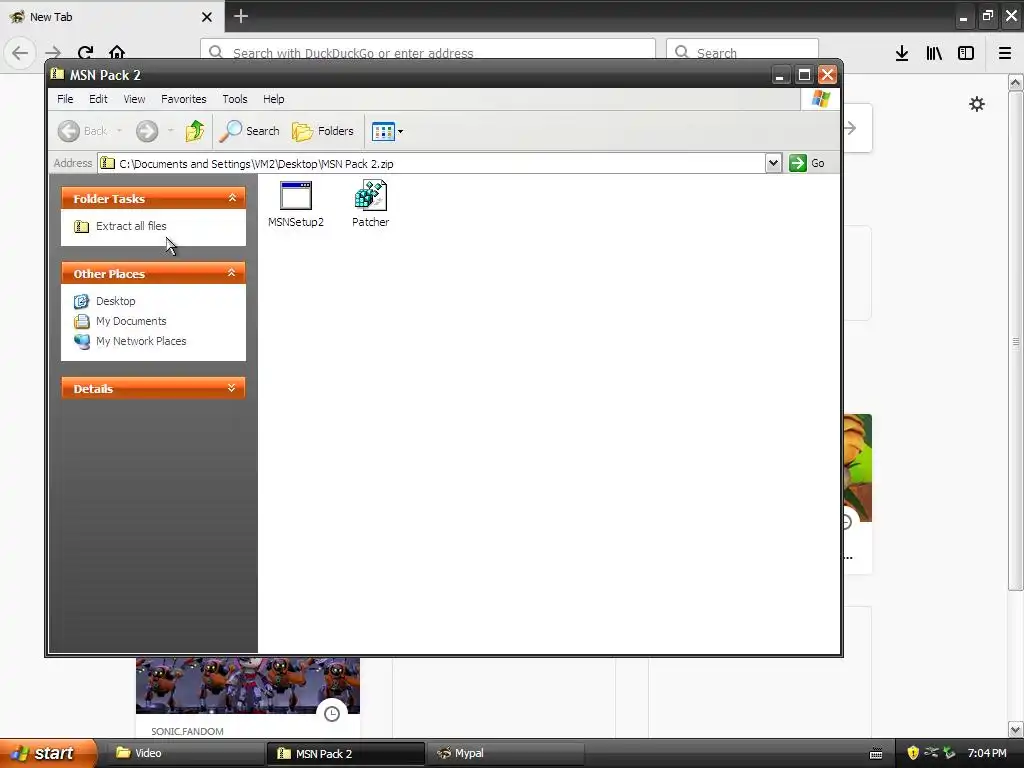Click inside the Address path field

(x=431, y=163)
